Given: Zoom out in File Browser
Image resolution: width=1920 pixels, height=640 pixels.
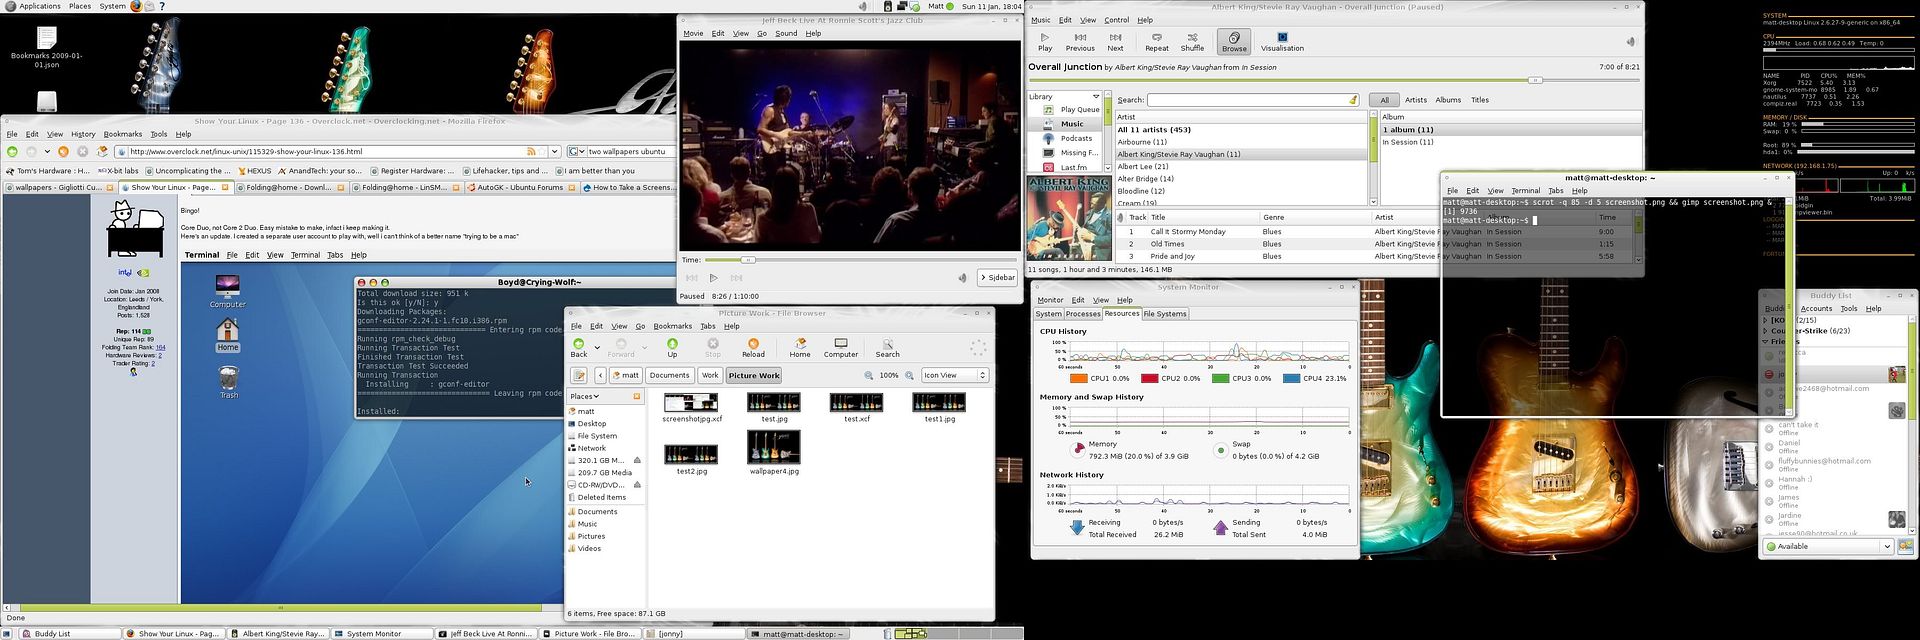Looking at the screenshot, I should (x=868, y=375).
